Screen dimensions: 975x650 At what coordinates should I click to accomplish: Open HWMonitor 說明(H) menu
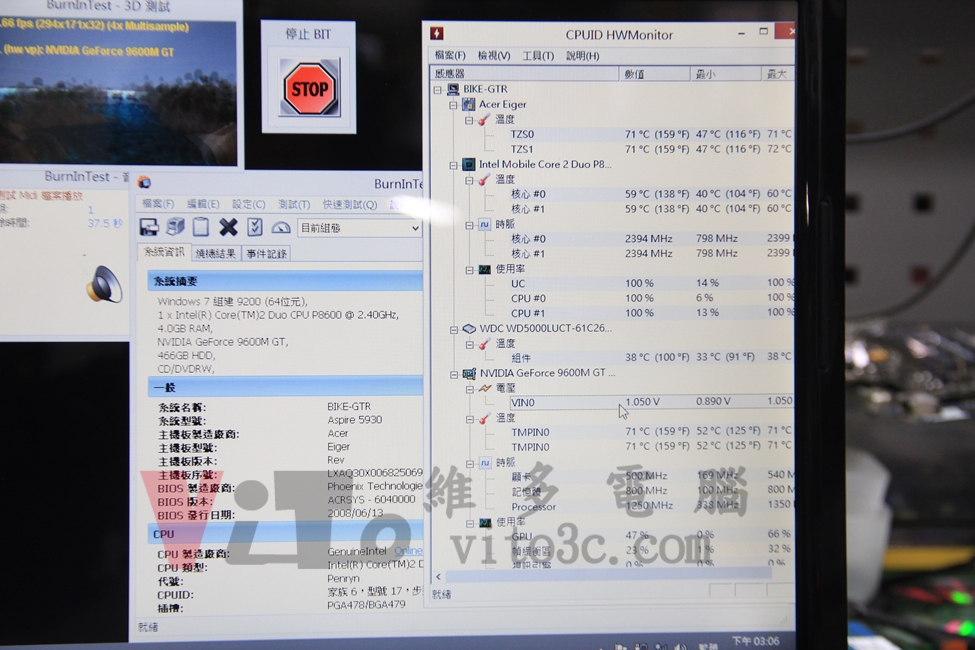click(583, 55)
